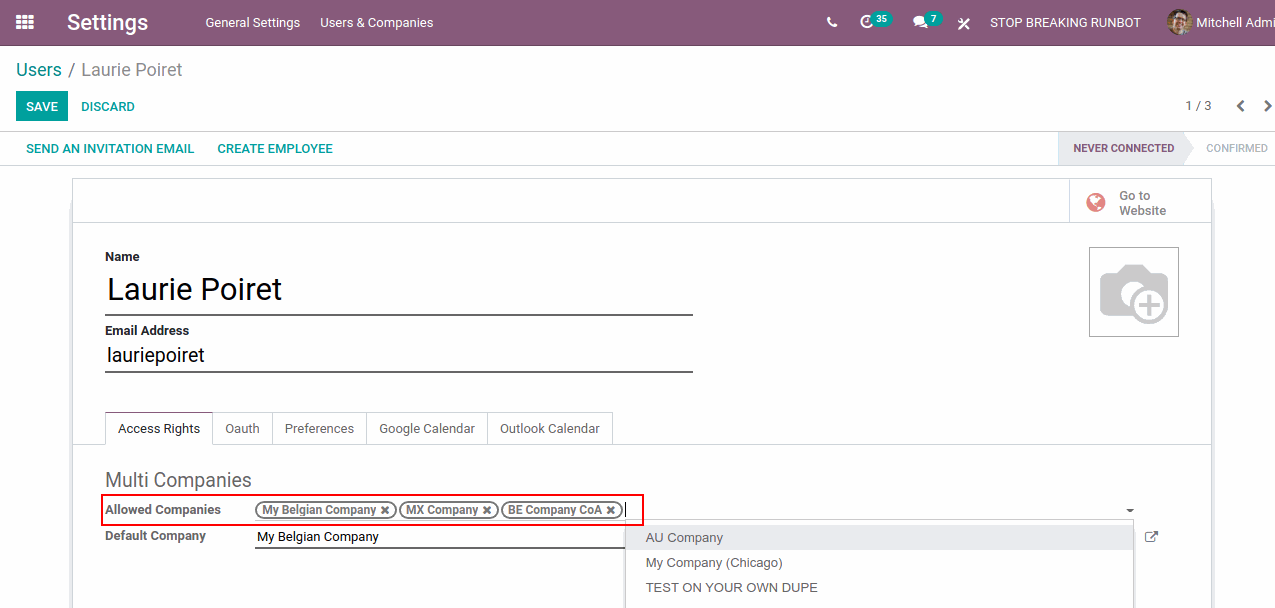1275x608 pixels.
Task: Switch to the Access Rights tab
Action: (x=159, y=429)
